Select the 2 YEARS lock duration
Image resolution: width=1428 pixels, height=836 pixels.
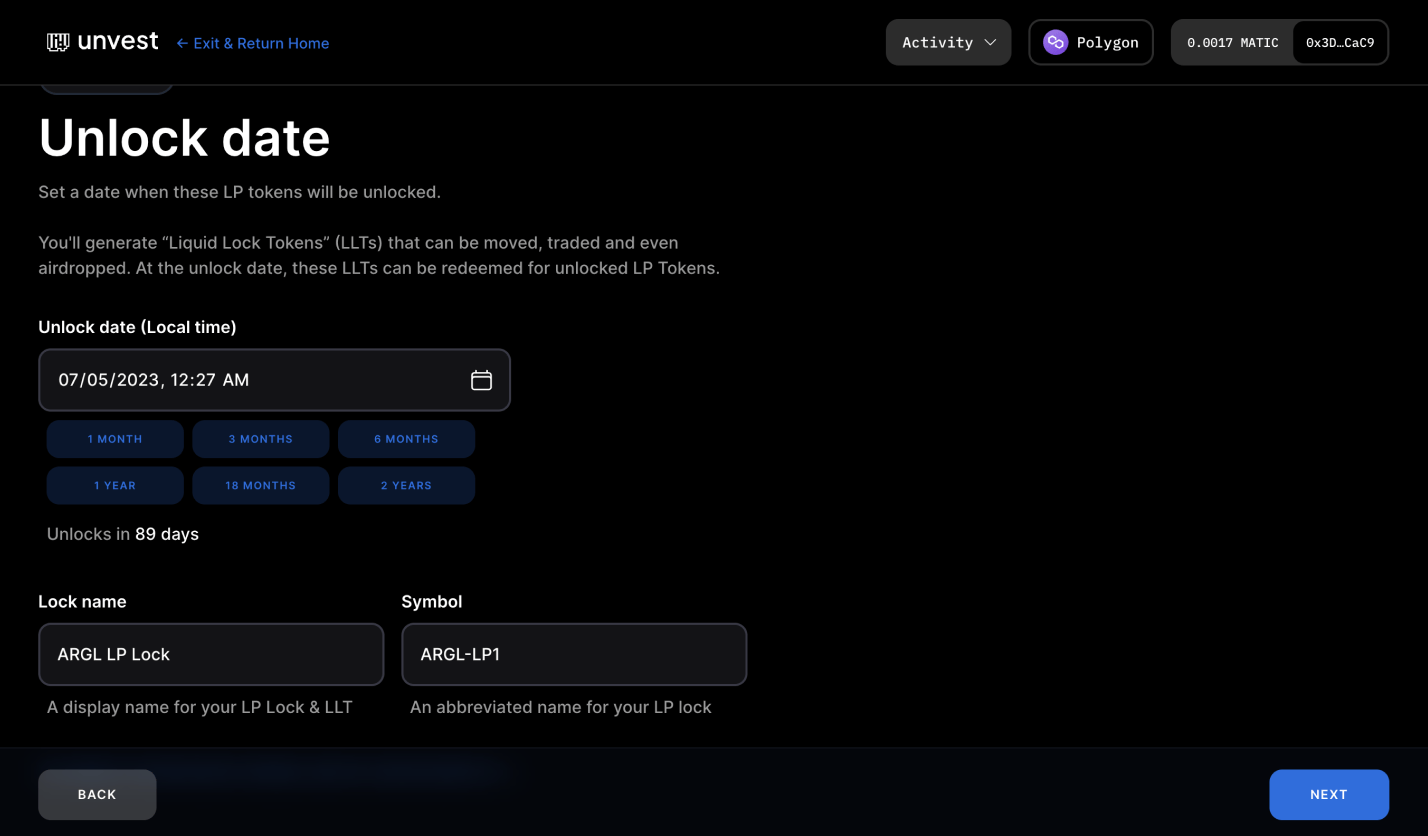[406, 485]
